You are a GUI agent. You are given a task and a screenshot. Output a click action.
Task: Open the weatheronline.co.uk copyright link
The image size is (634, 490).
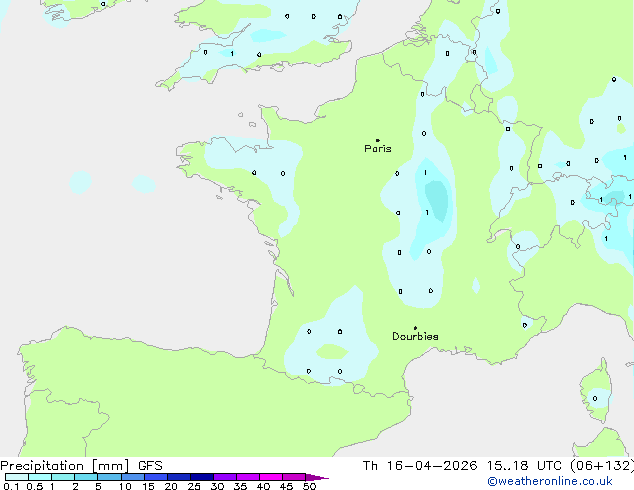550,481
